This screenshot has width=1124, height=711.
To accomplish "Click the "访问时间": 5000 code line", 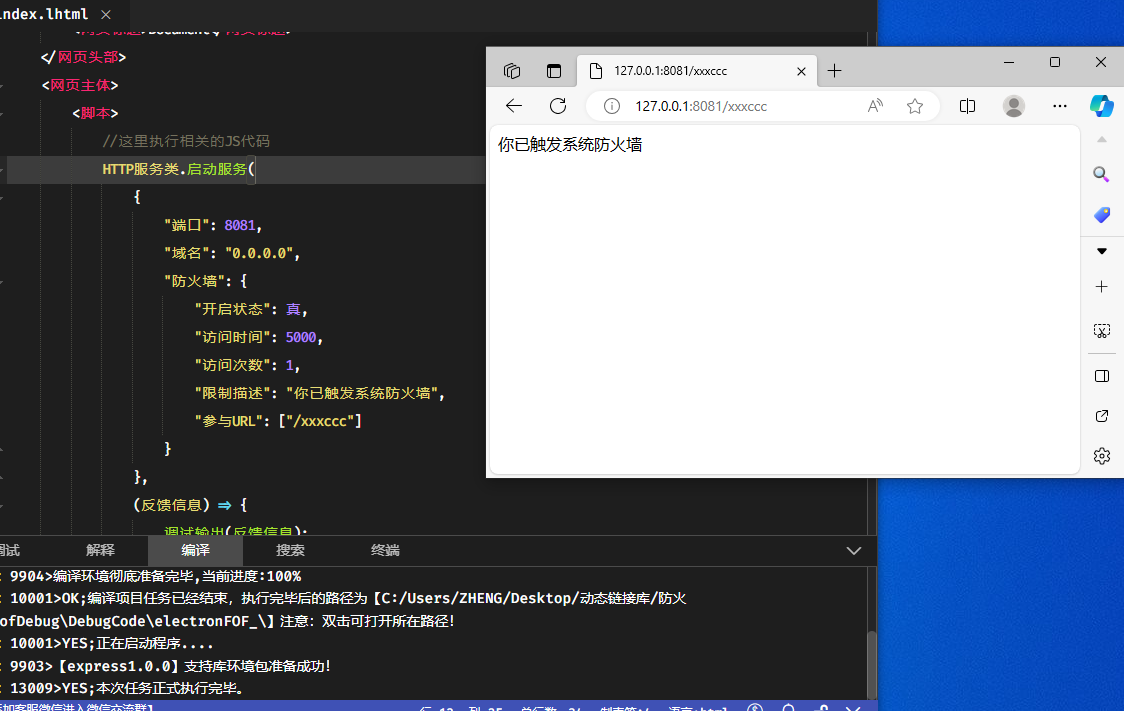I will point(259,337).
